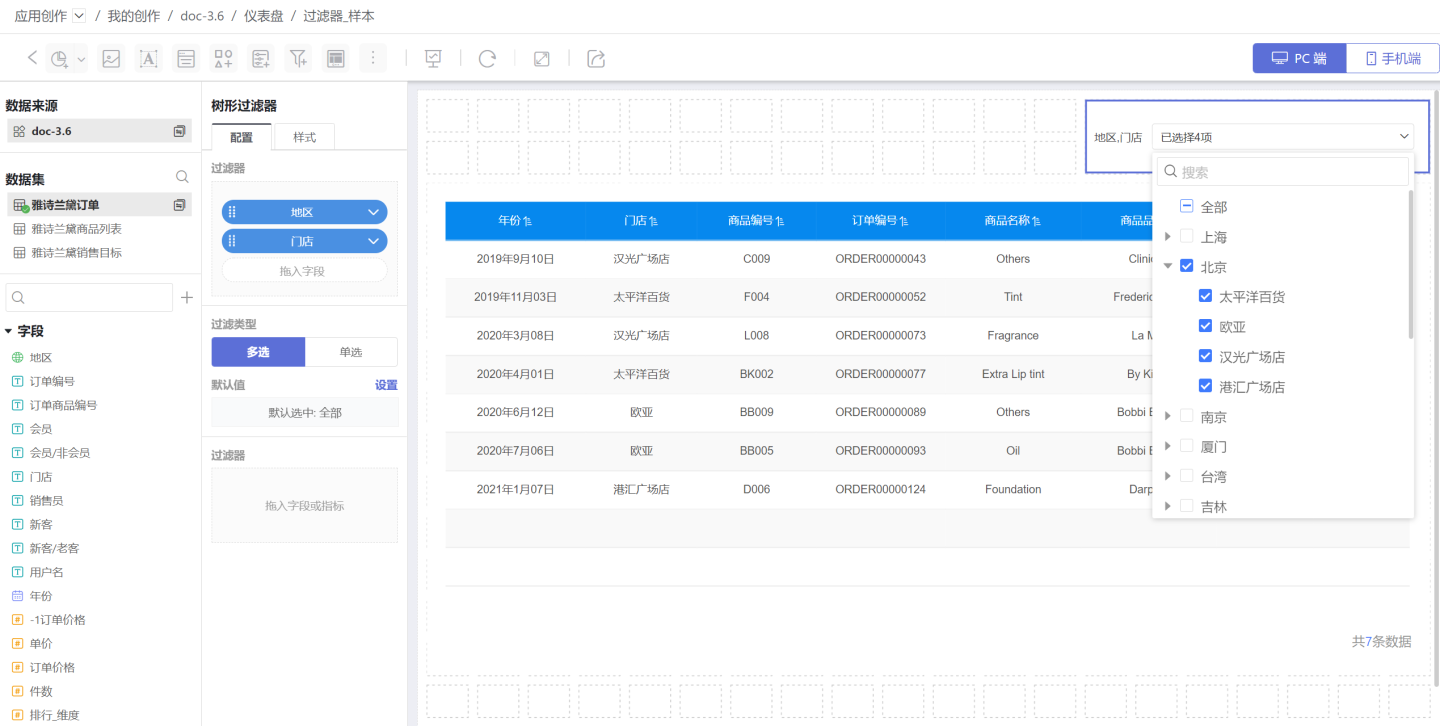Uncheck the 北京 checkbox

click(1187, 267)
